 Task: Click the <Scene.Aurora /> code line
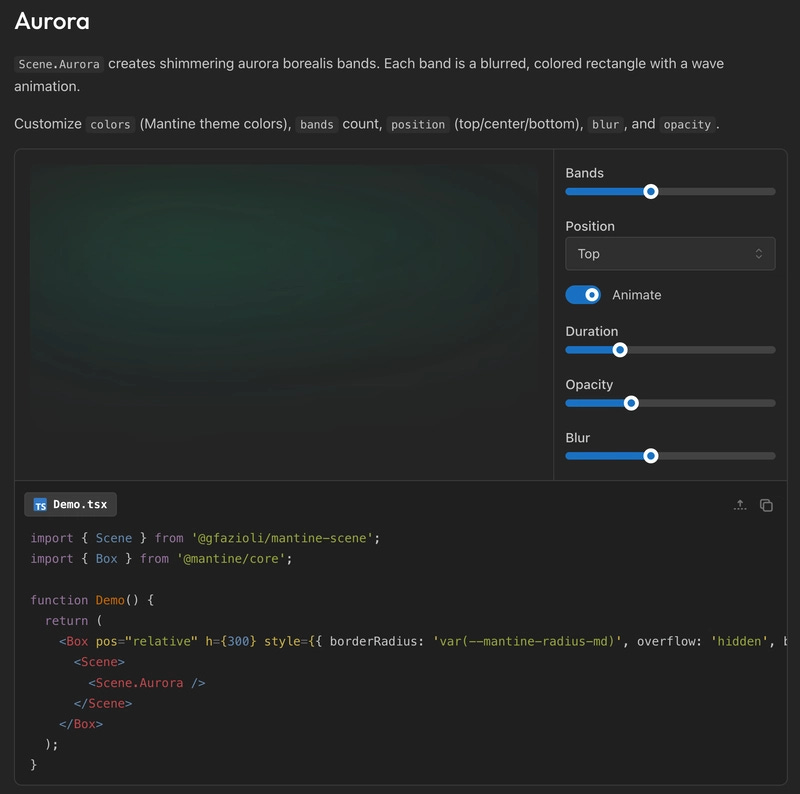click(x=147, y=683)
